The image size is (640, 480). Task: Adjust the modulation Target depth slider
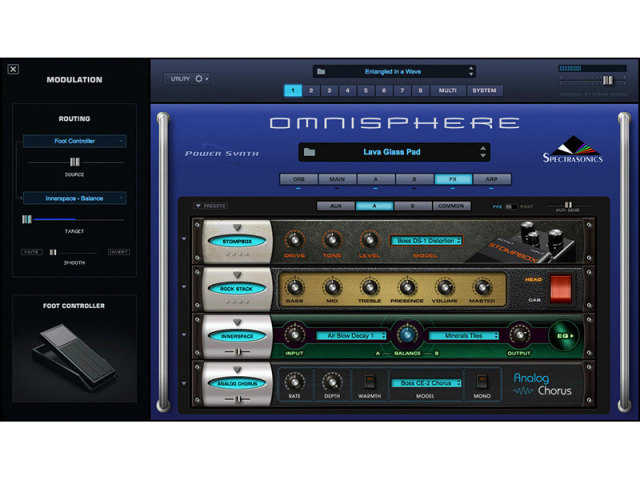pos(27,220)
